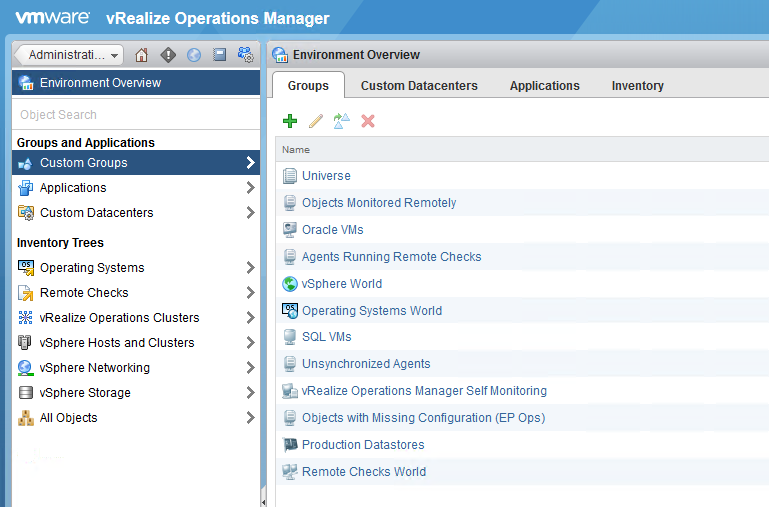This screenshot has height=507, width=769.
Task: Expand the Custom Groups chevron
Action: point(250,163)
